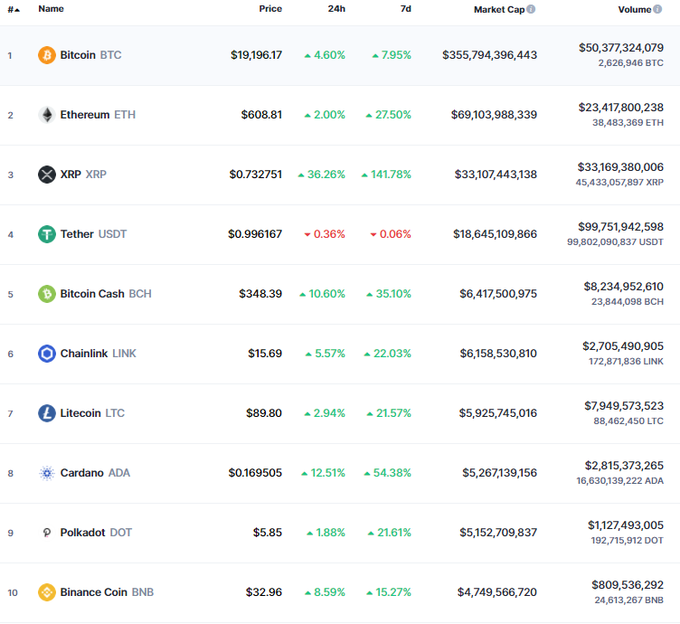The height and width of the screenshot is (624, 680).
Task: Click Bitcoin price $19,196.17
Action: pos(256,55)
